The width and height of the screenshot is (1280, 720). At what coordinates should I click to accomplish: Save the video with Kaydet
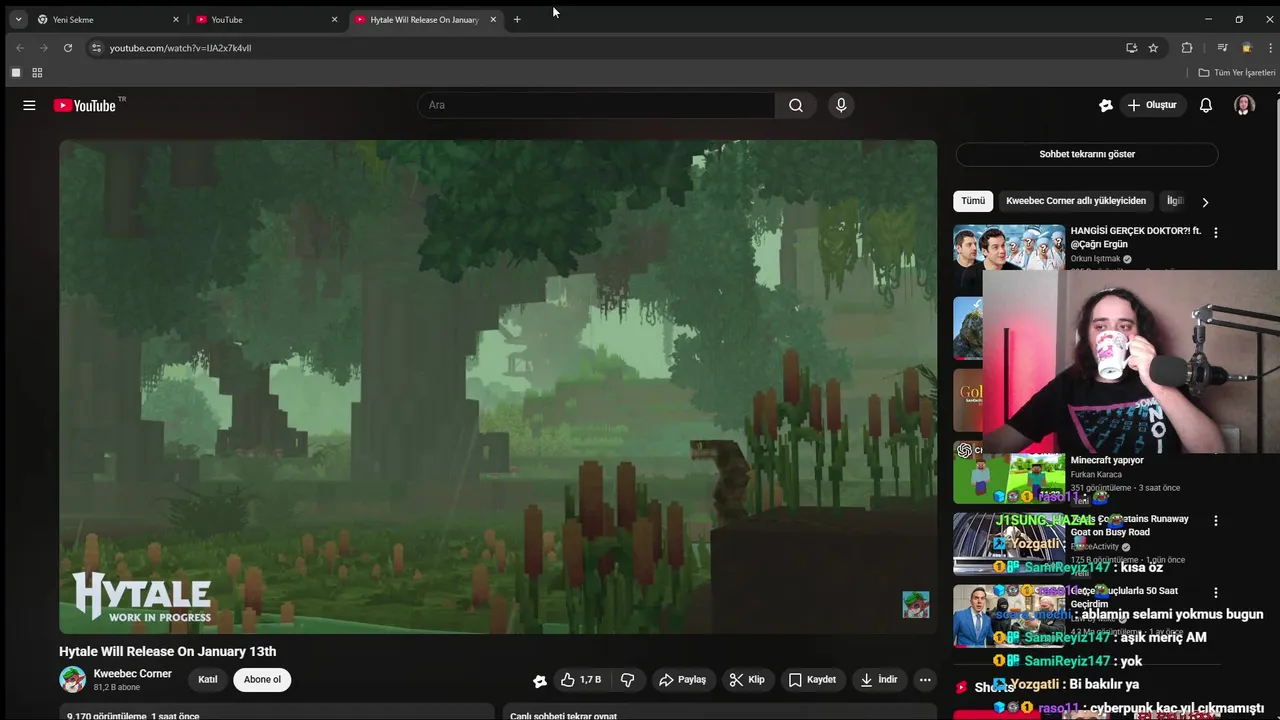click(x=812, y=680)
